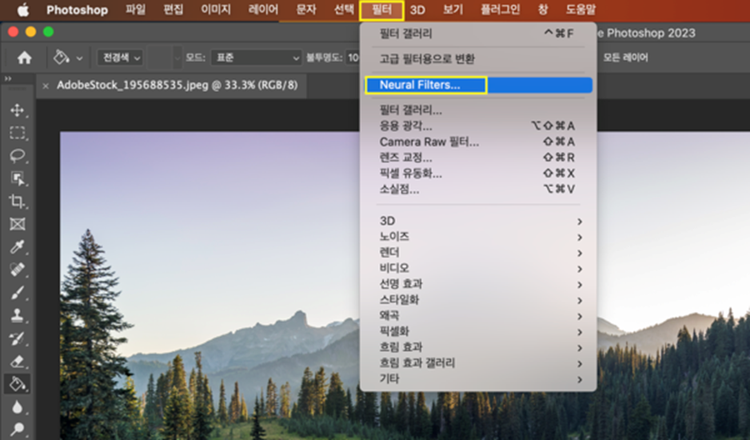The image size is (750, 440).
Task: Expand the toolbar with double-arrow icon
Action: (8, 78)
